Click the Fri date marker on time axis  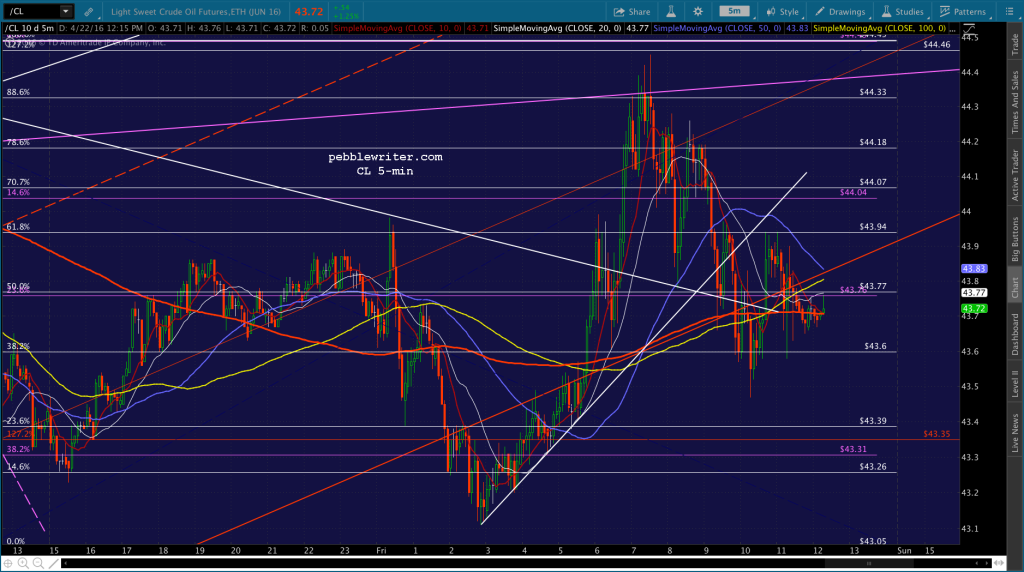(381, 550)
